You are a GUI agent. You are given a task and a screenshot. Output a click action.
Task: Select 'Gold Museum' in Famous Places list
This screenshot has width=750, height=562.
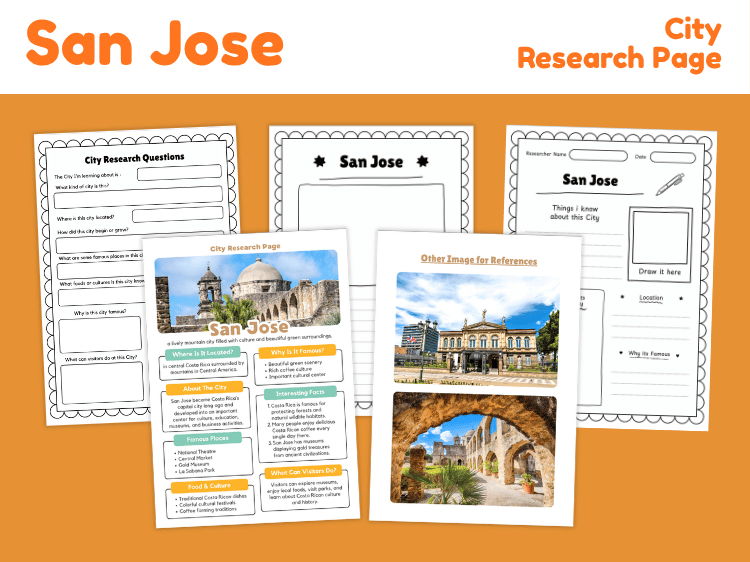click(x=193, y=464)
